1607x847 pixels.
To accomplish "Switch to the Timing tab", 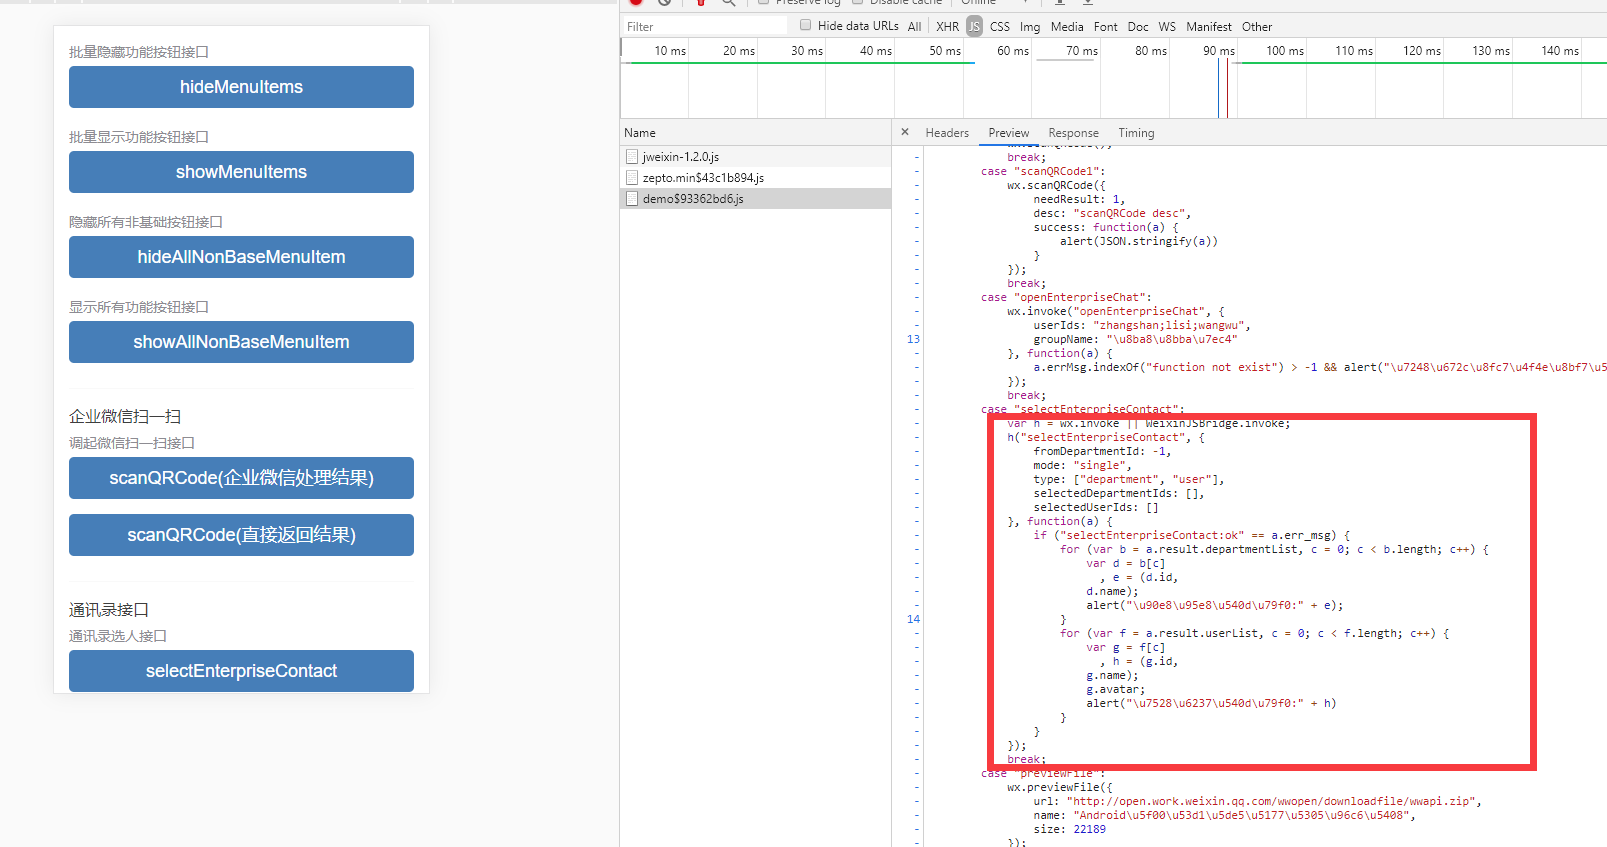I will pos(1135,133).
